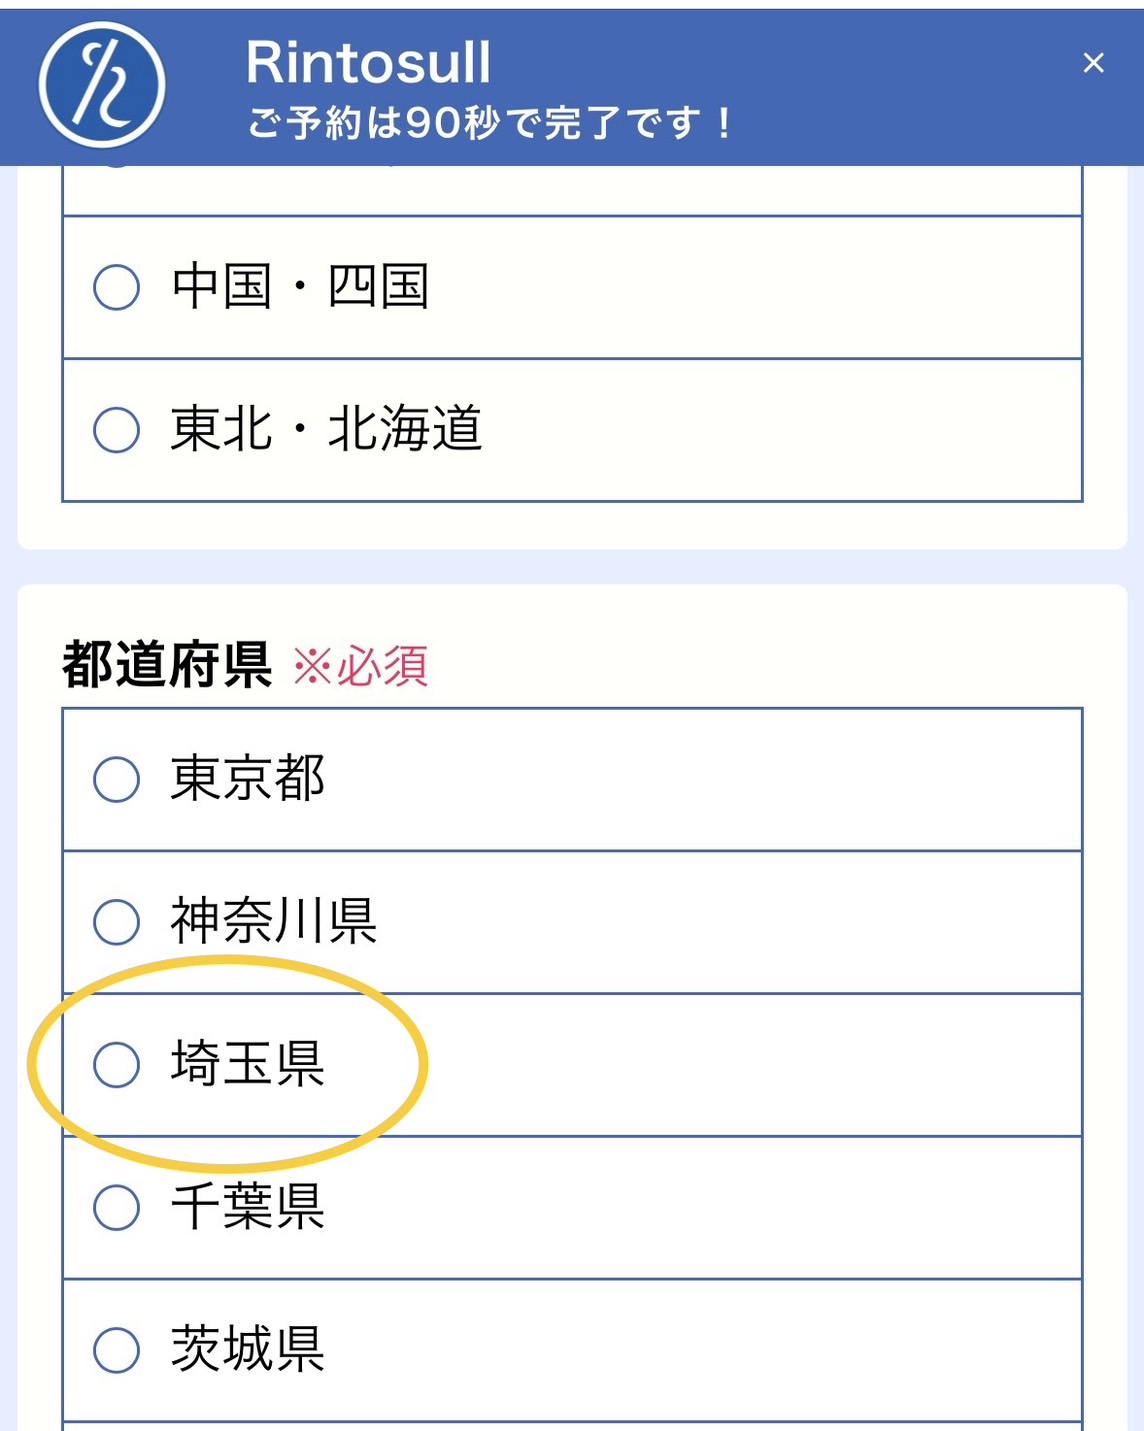The height and width of the screenshot is (1431, 1144).
Task: Tap the 東北・北海道 label text
Action: (327, 429)
